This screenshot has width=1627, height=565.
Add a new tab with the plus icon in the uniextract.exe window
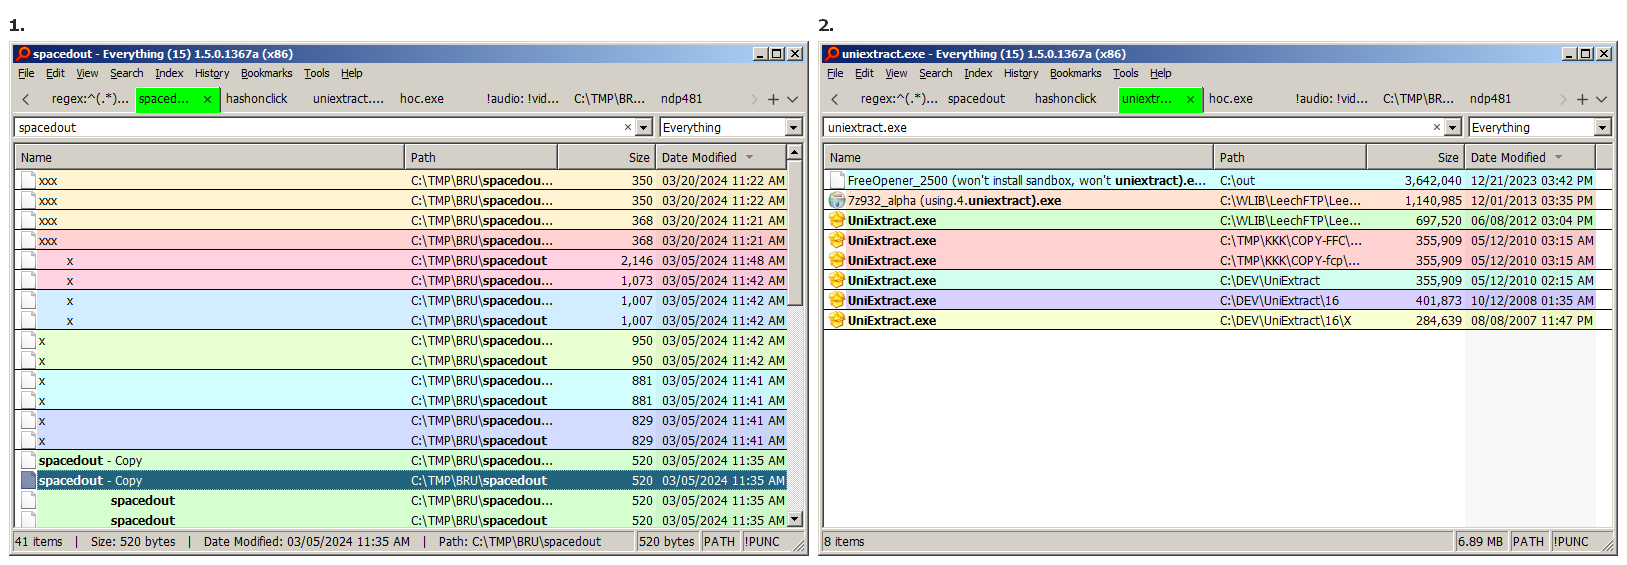point(1582,99)
